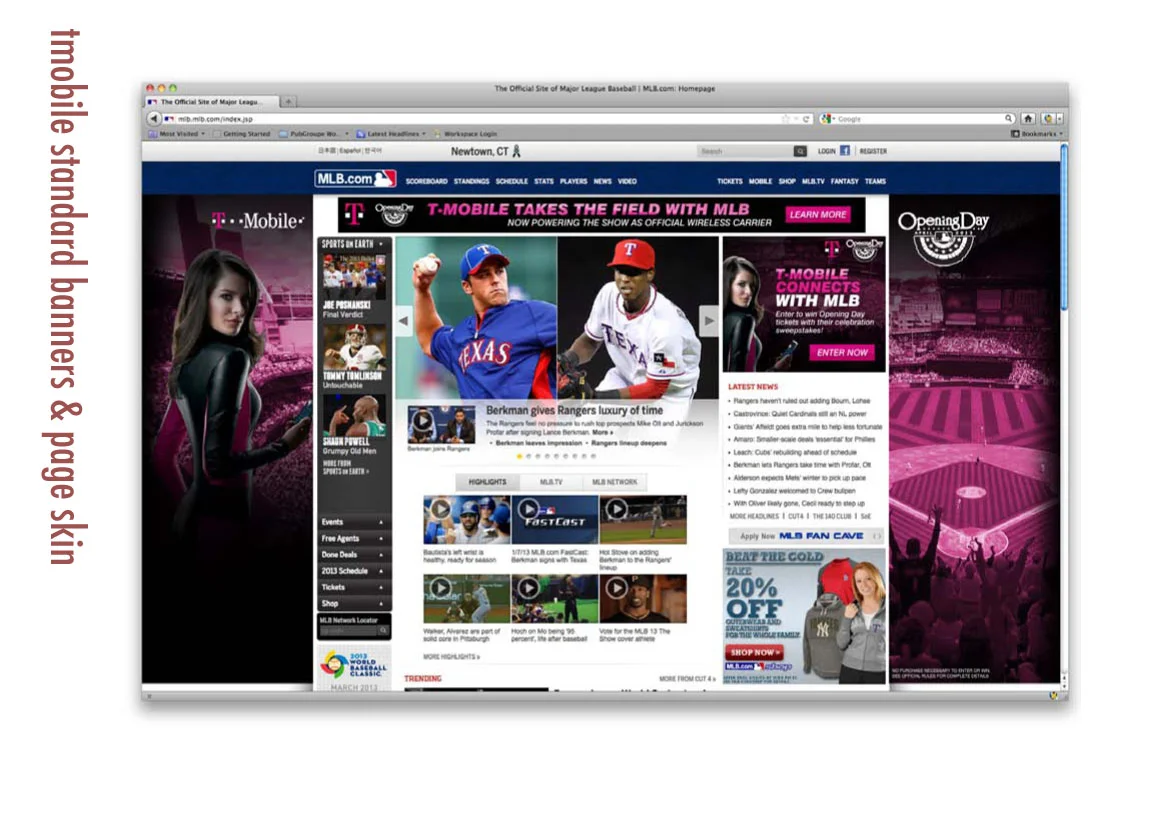
Task: Open Scoreboard in MLB navigation
Action: [x=426, y=181]
